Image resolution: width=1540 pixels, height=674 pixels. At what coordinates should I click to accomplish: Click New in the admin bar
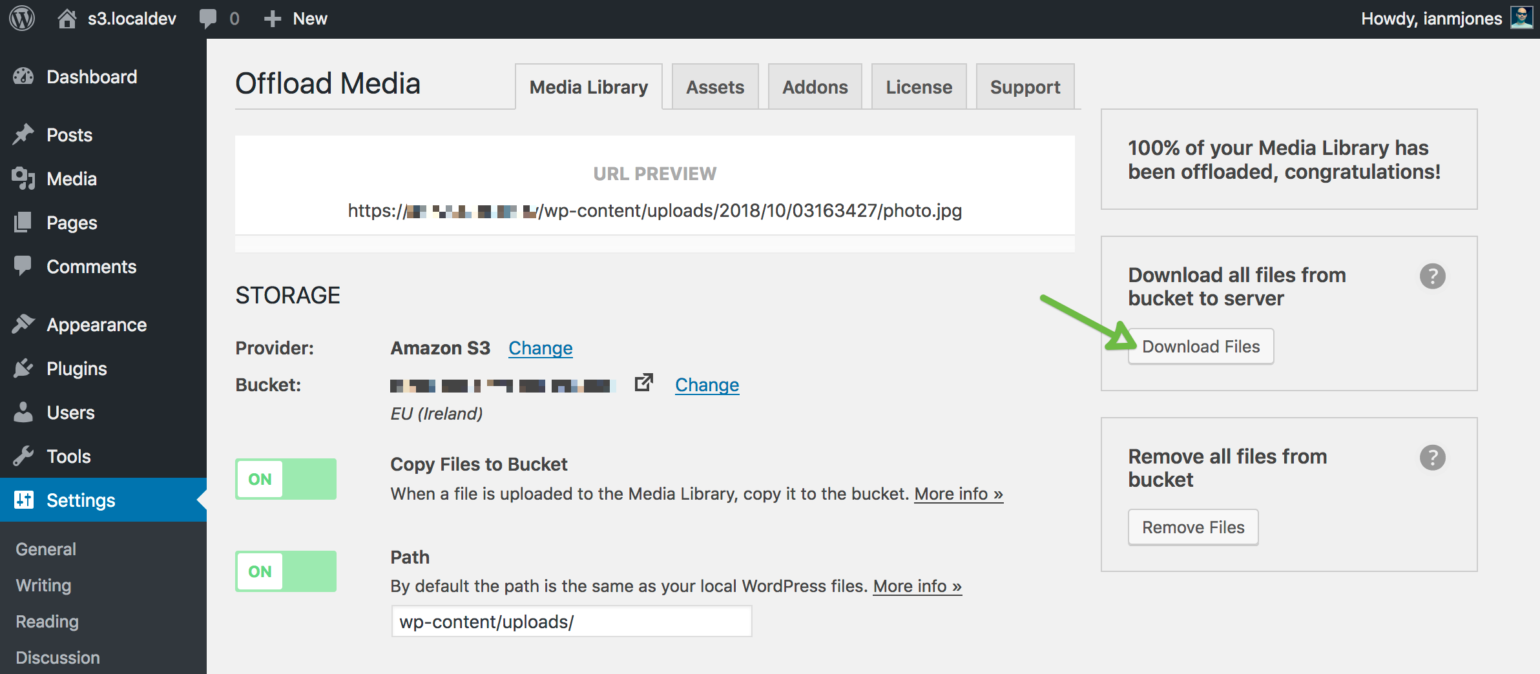click(310, 19)
